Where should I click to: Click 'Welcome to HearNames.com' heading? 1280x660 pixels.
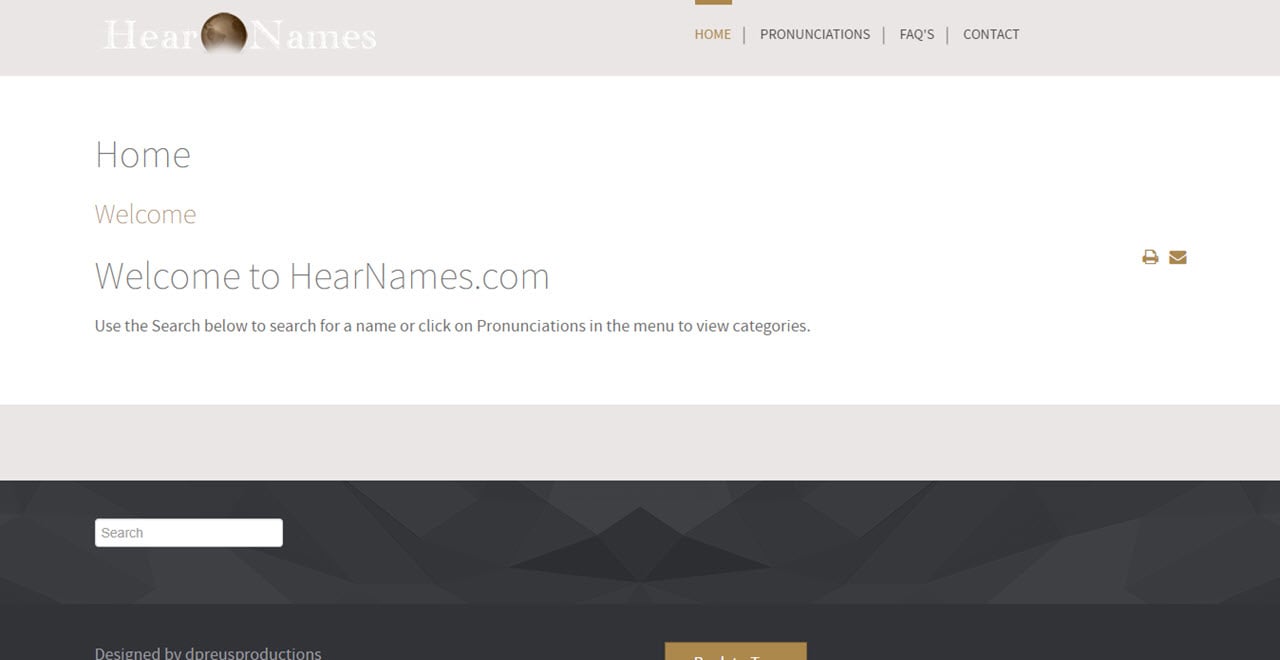(x=322, y=275)
